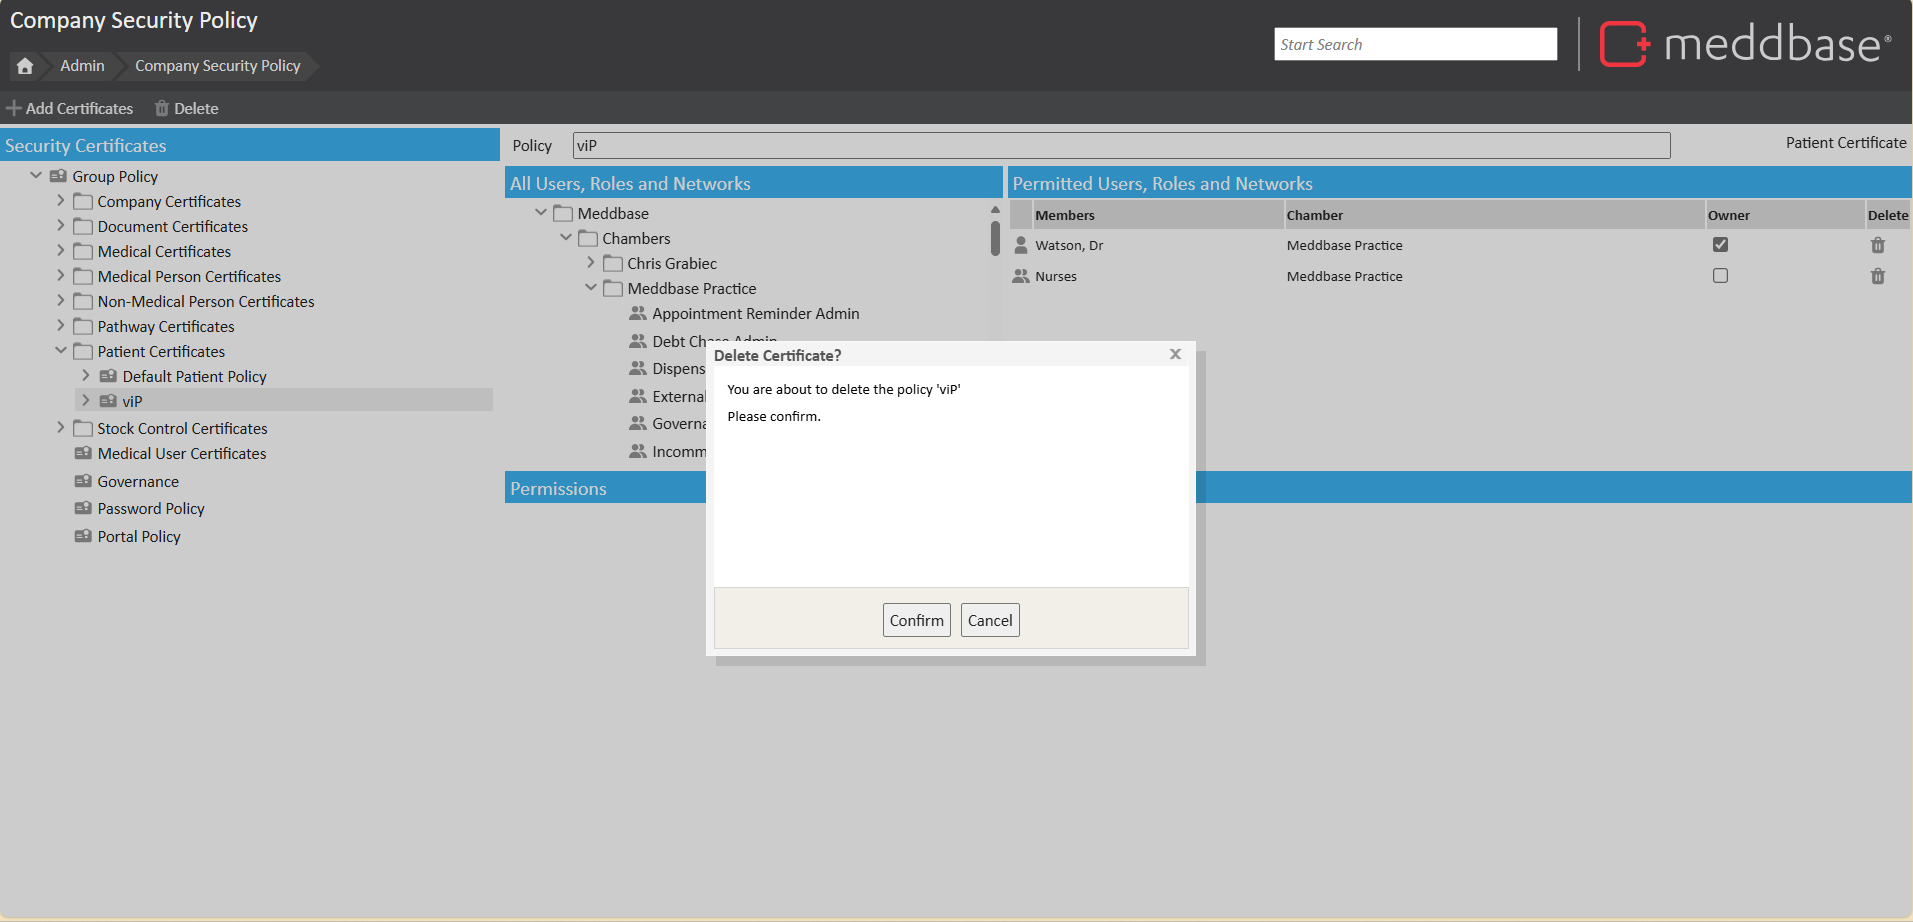Click the Start Search input field
Image resolution: width=1913 pixels, height=922 pixels.
(x=1414, y=44)
